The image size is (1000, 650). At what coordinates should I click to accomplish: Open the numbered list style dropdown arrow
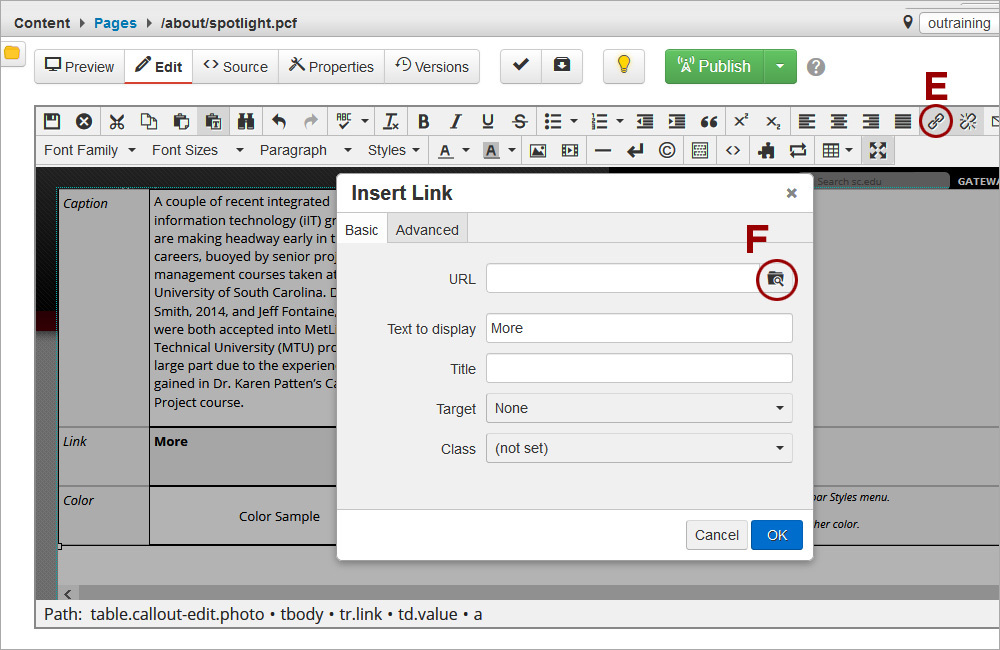point(620,121)
